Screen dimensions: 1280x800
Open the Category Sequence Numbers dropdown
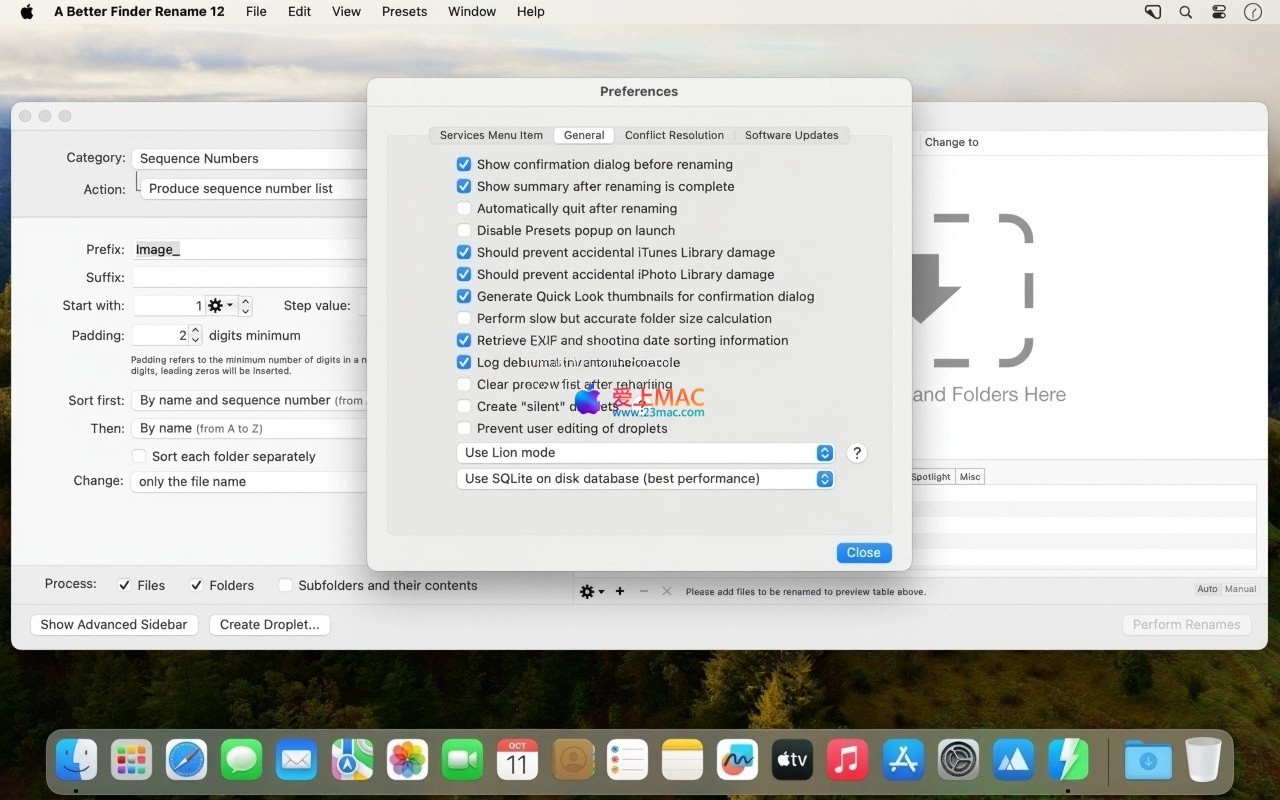(250, 158)
